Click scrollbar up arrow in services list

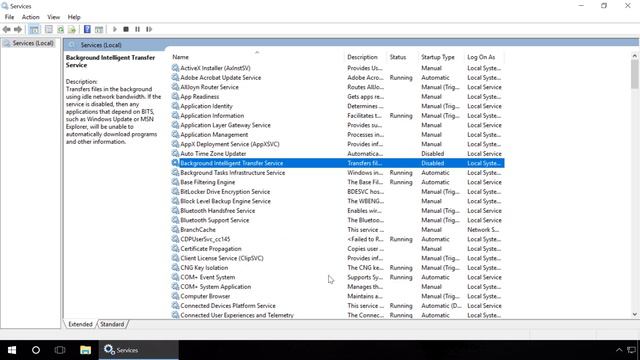tap(634, 56)
